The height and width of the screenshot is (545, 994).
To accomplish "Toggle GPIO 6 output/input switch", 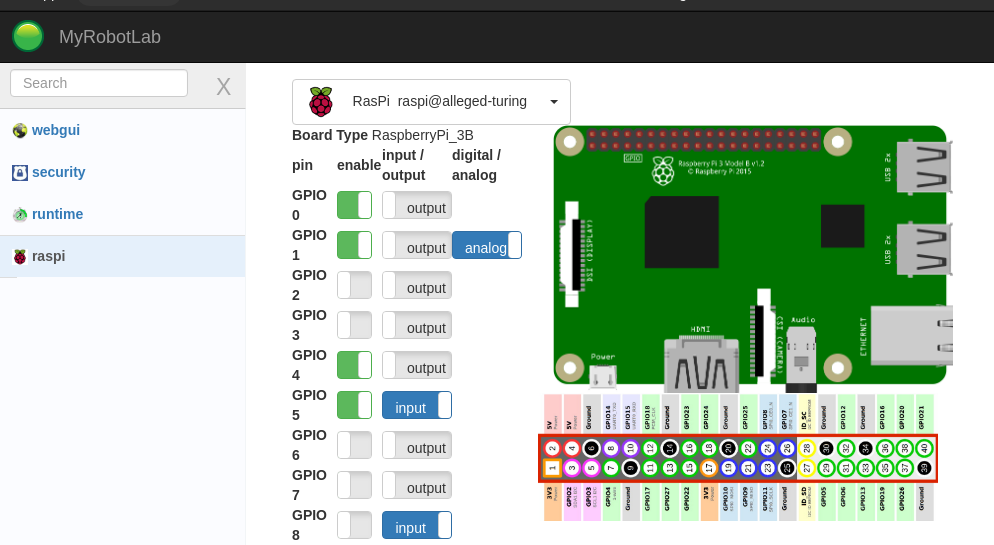I will point(417,445).
